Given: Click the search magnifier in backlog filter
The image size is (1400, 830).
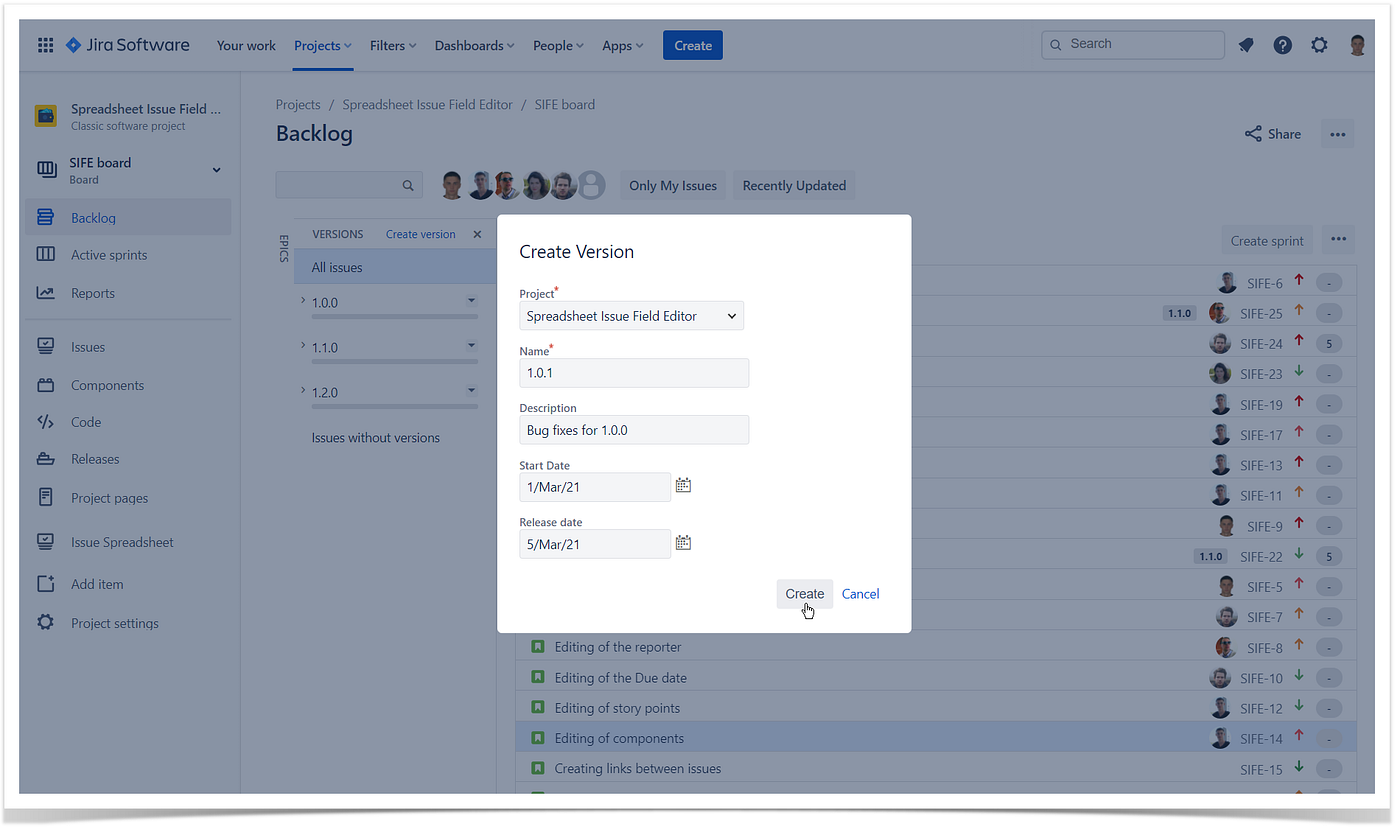Looking at the screenshot, I should [x=408, y=185].
